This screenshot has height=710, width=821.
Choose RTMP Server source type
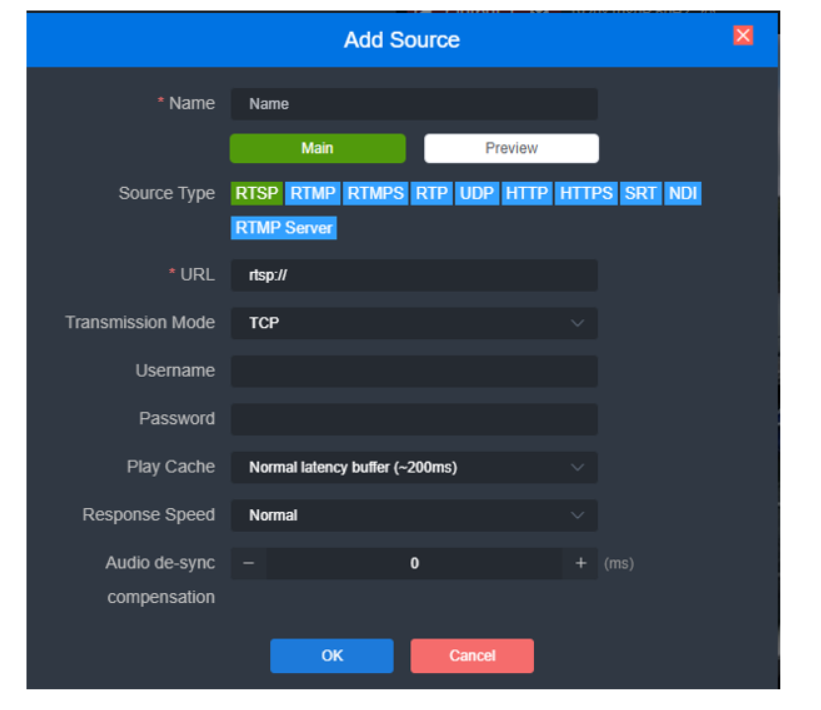[x=283, y=228]
